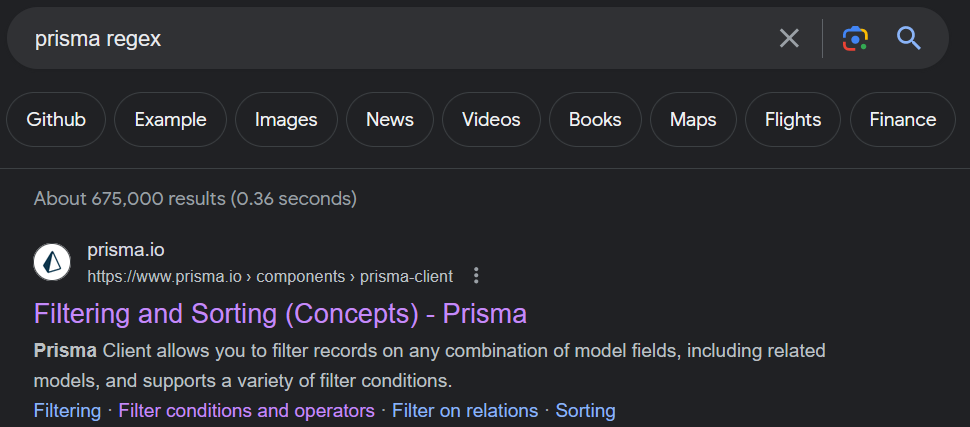Open the Filtering sitelink

[67, 410]
